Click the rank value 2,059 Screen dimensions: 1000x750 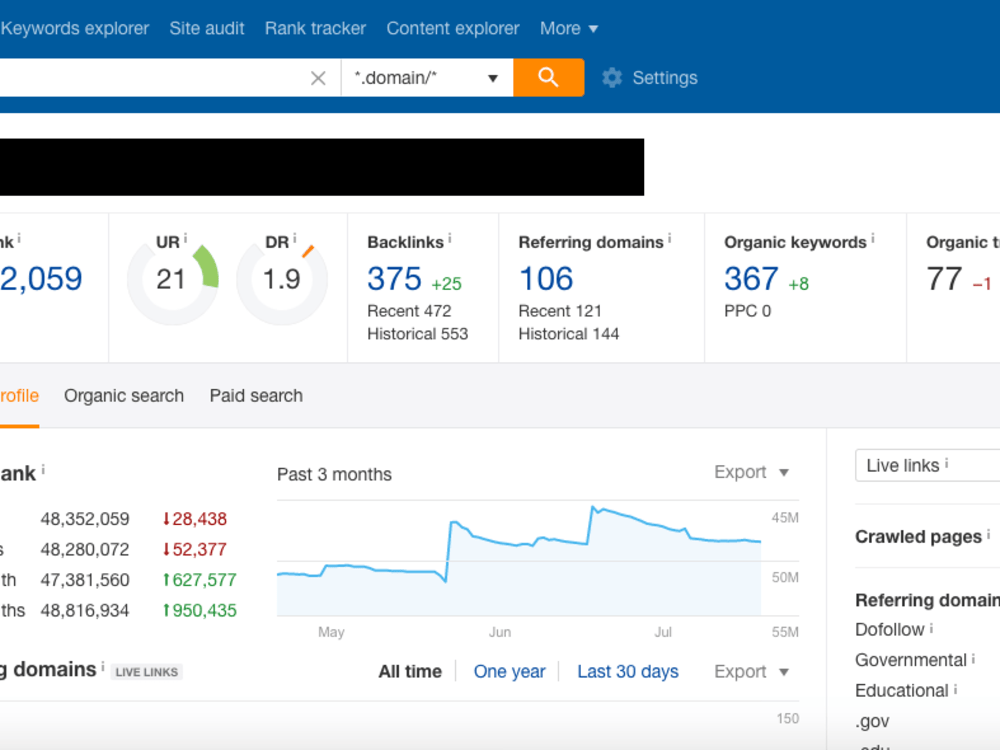click(x=41, y=279)
